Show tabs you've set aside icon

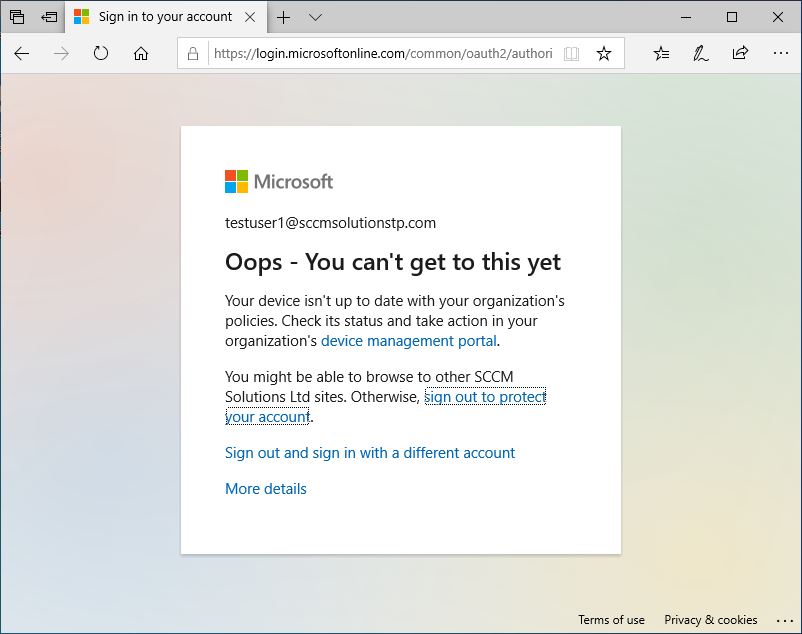tap(17, 17)
